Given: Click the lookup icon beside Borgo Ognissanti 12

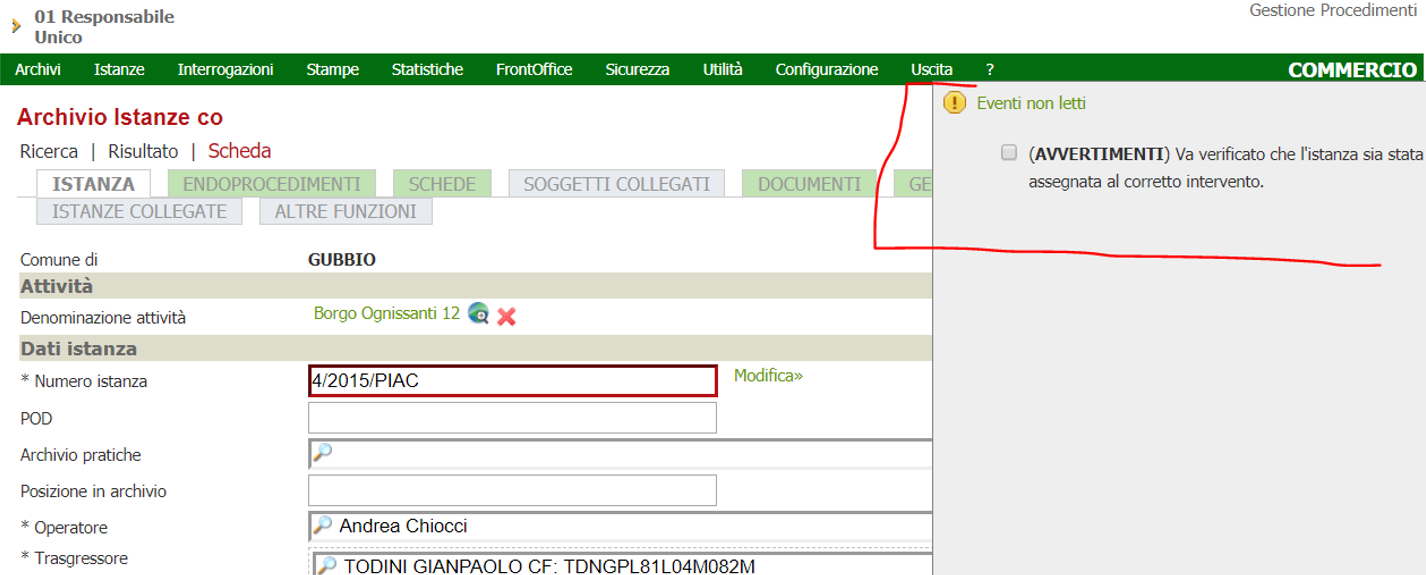Looking at the screenshot, I should coord(478,314).
